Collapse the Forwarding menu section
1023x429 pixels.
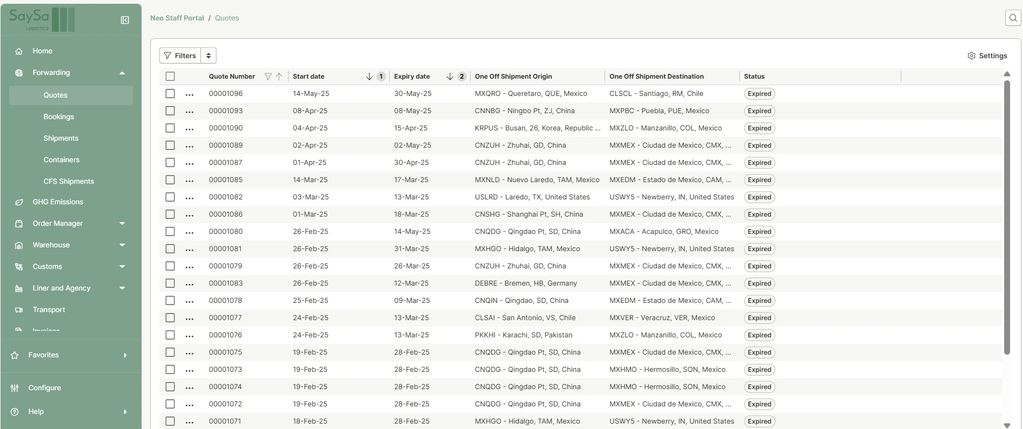pos(122,73)
